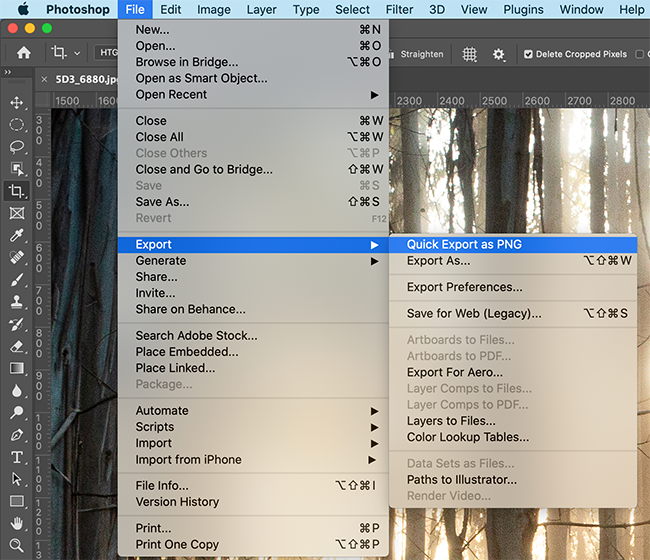Click the crop overlay grid icon
650x560 pixels.
coord(469,53)
